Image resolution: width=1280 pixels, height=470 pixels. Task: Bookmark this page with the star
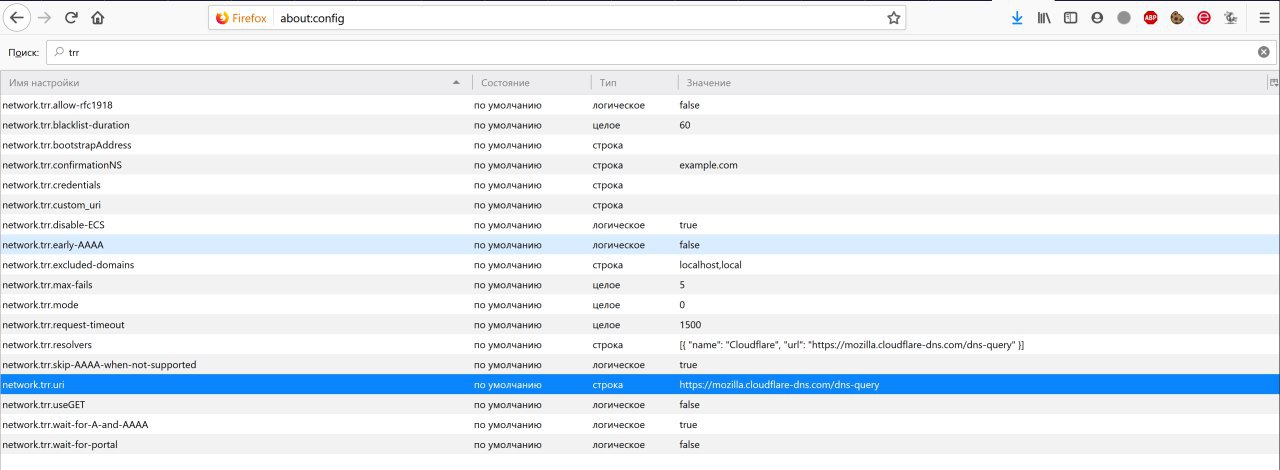coord(893,18)
